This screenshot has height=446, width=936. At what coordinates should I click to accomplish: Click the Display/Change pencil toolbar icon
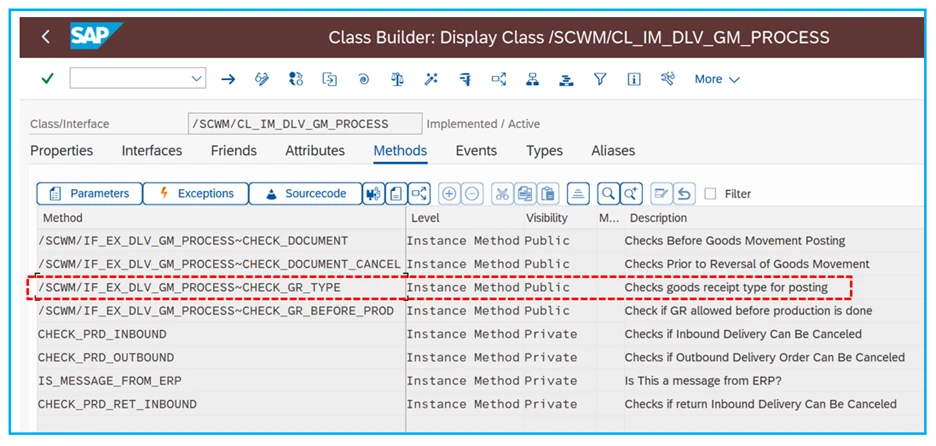(x=262, y=79)
